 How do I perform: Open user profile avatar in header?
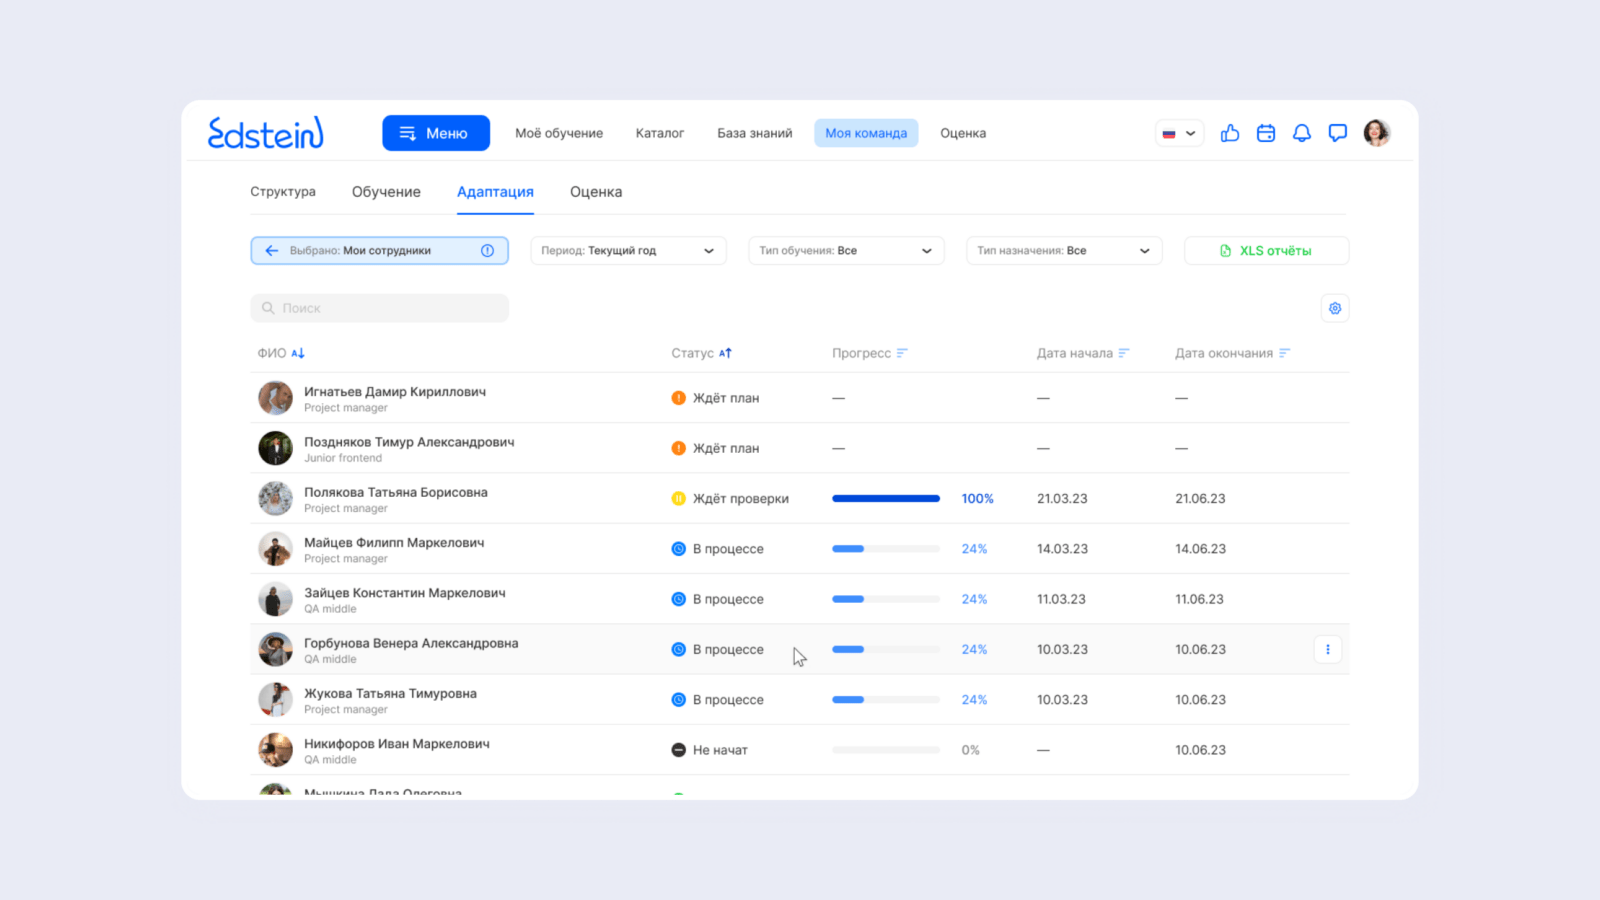(x=1376, y=133)
